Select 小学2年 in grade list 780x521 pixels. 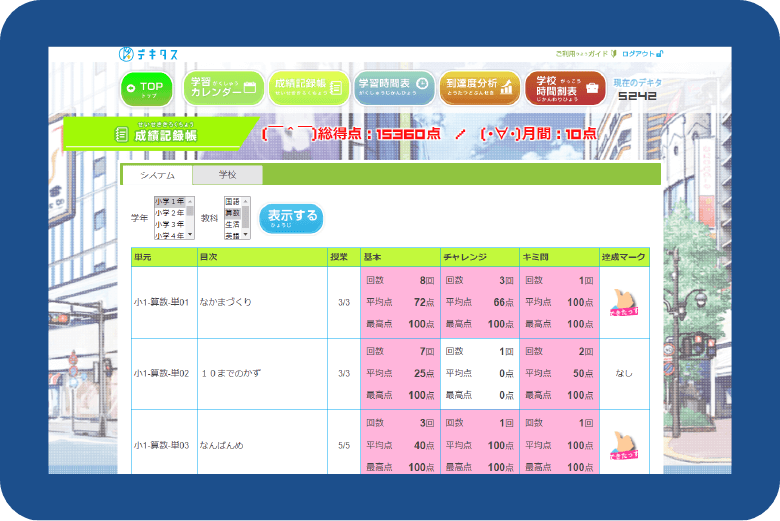click(x=170, y=213)
